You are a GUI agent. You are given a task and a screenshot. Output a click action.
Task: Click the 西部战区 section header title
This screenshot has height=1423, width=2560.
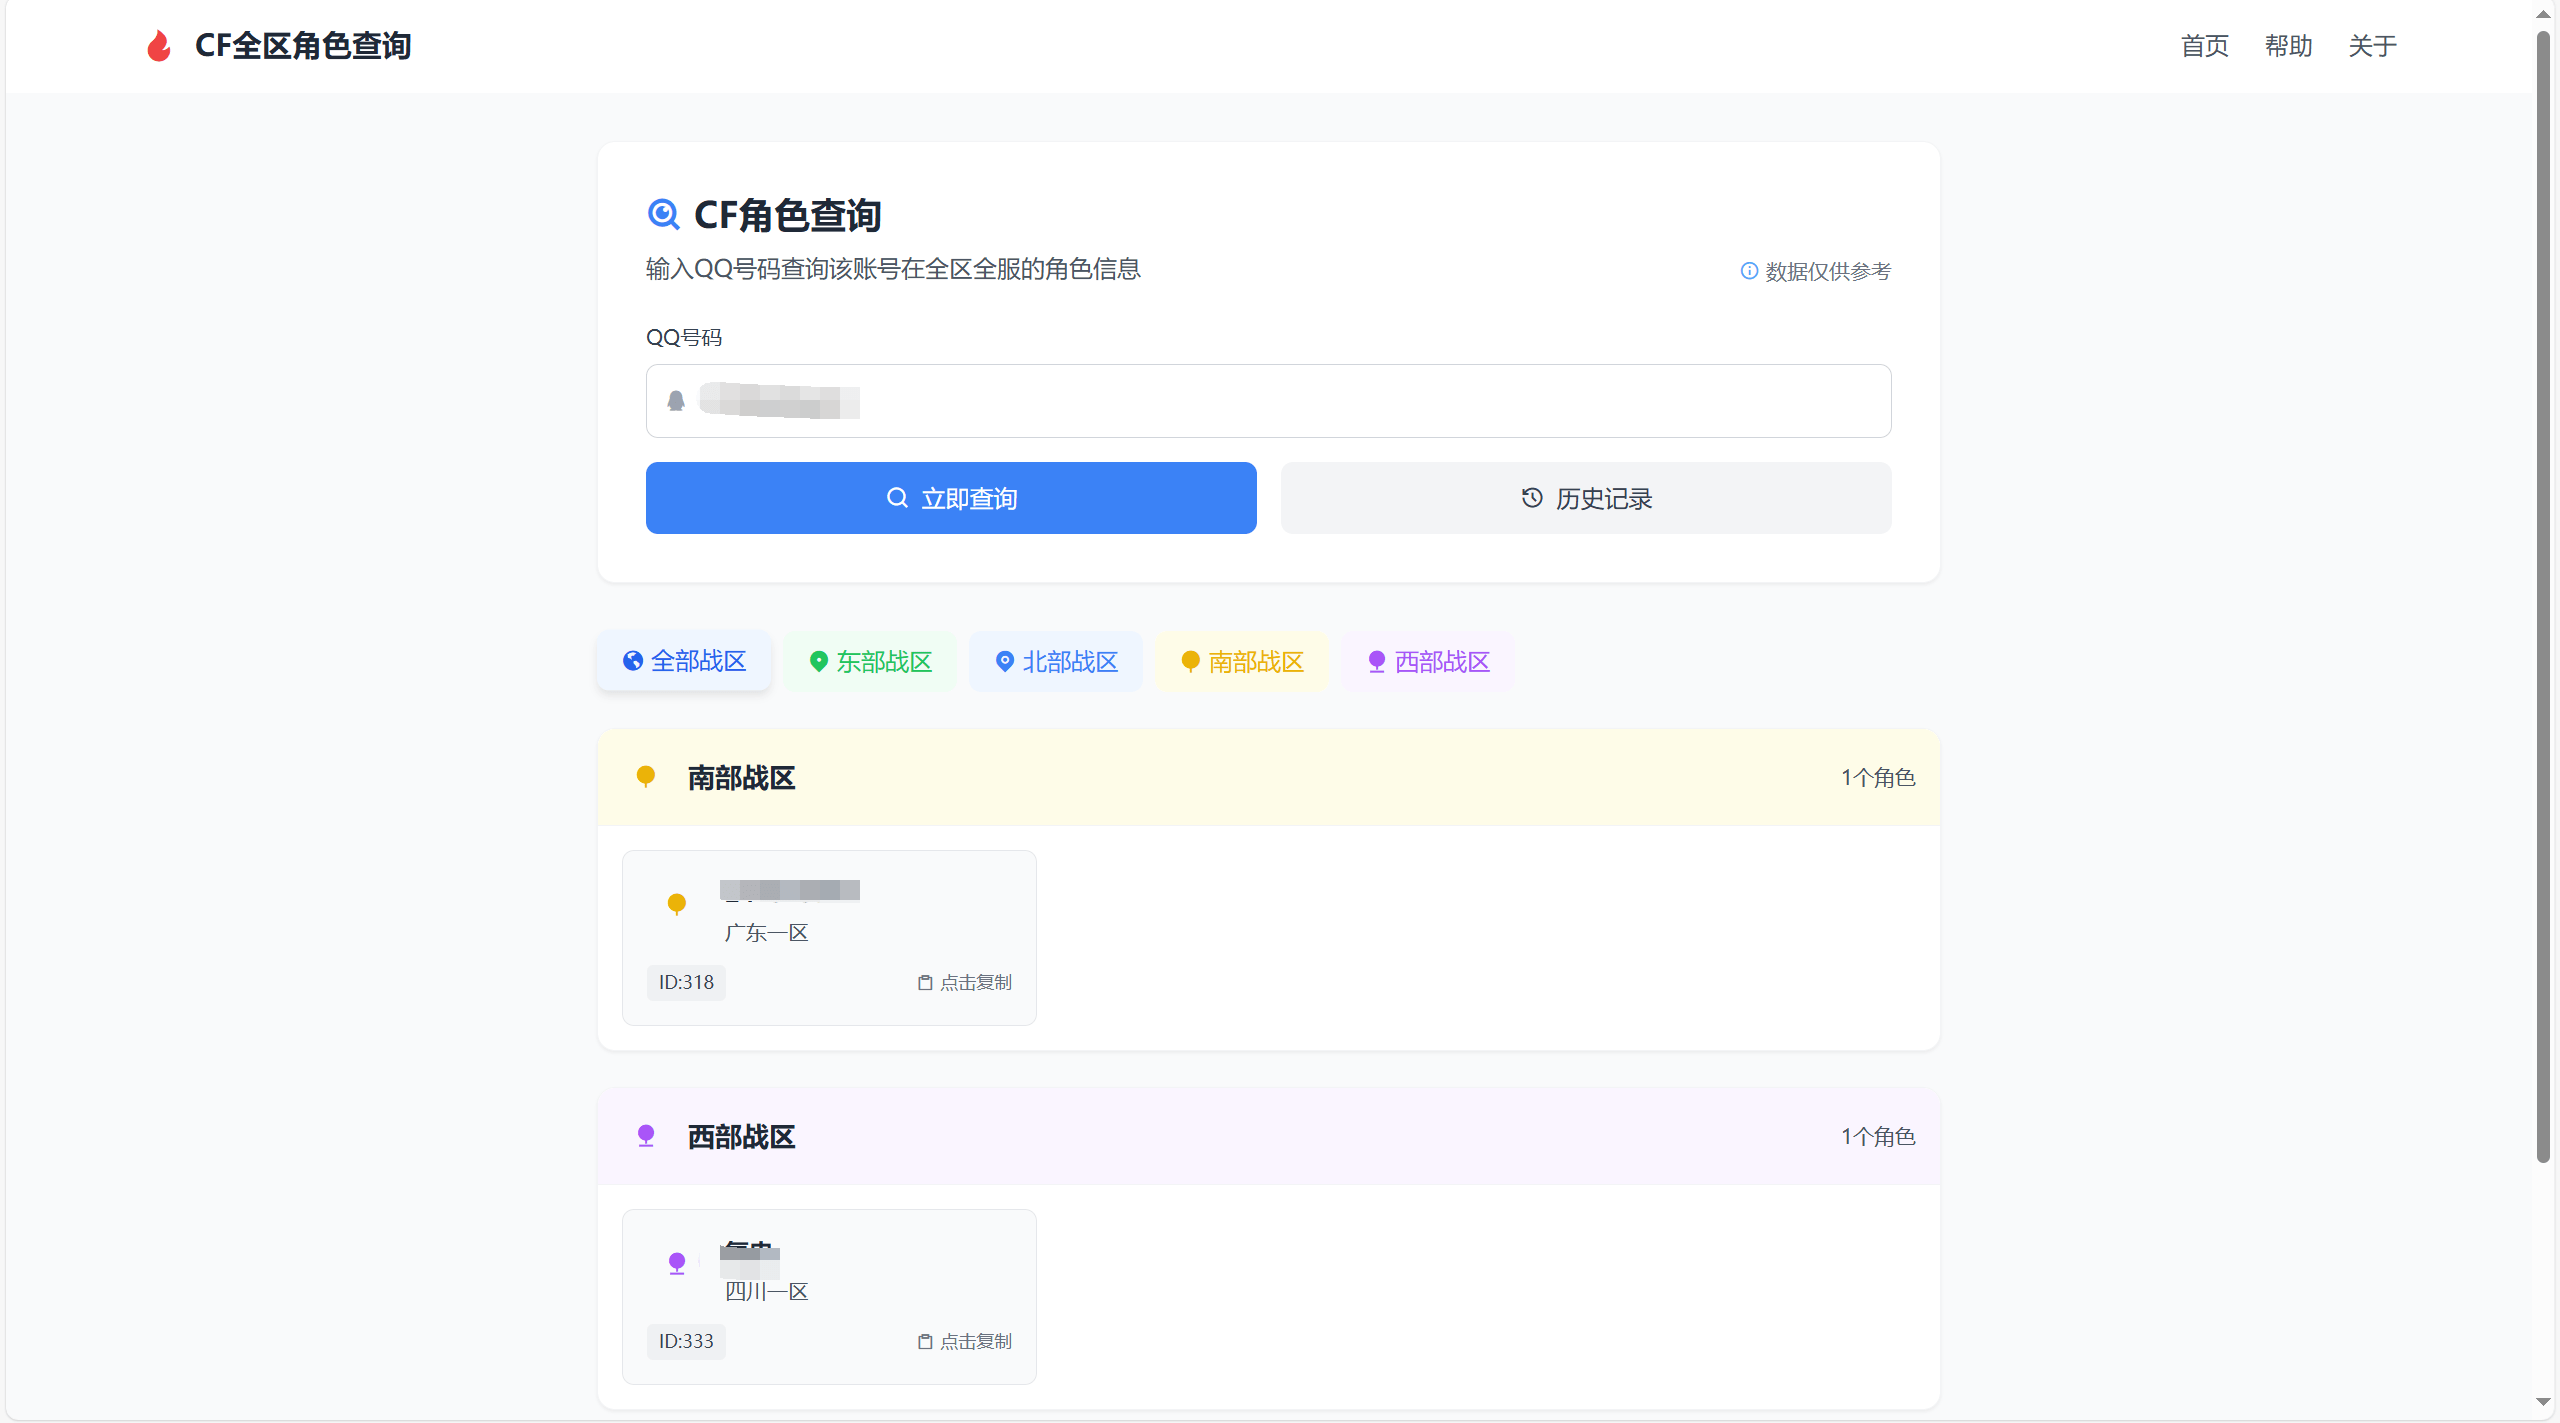tap(741, 1137)
